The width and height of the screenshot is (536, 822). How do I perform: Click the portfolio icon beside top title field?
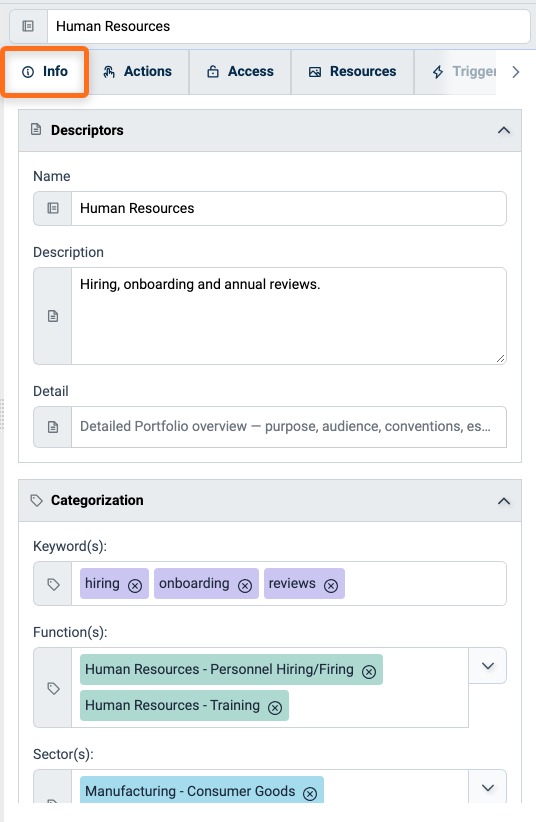(x=28, y=26)
